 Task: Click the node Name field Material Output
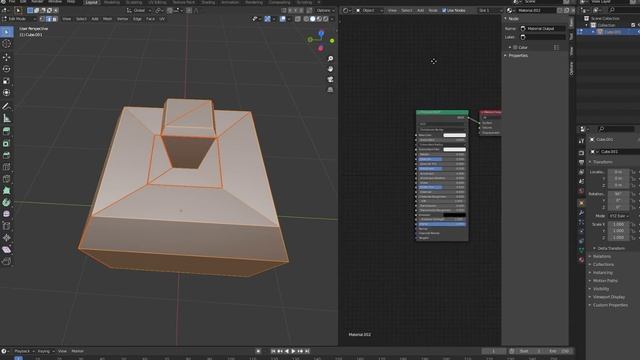coord(543,29)
